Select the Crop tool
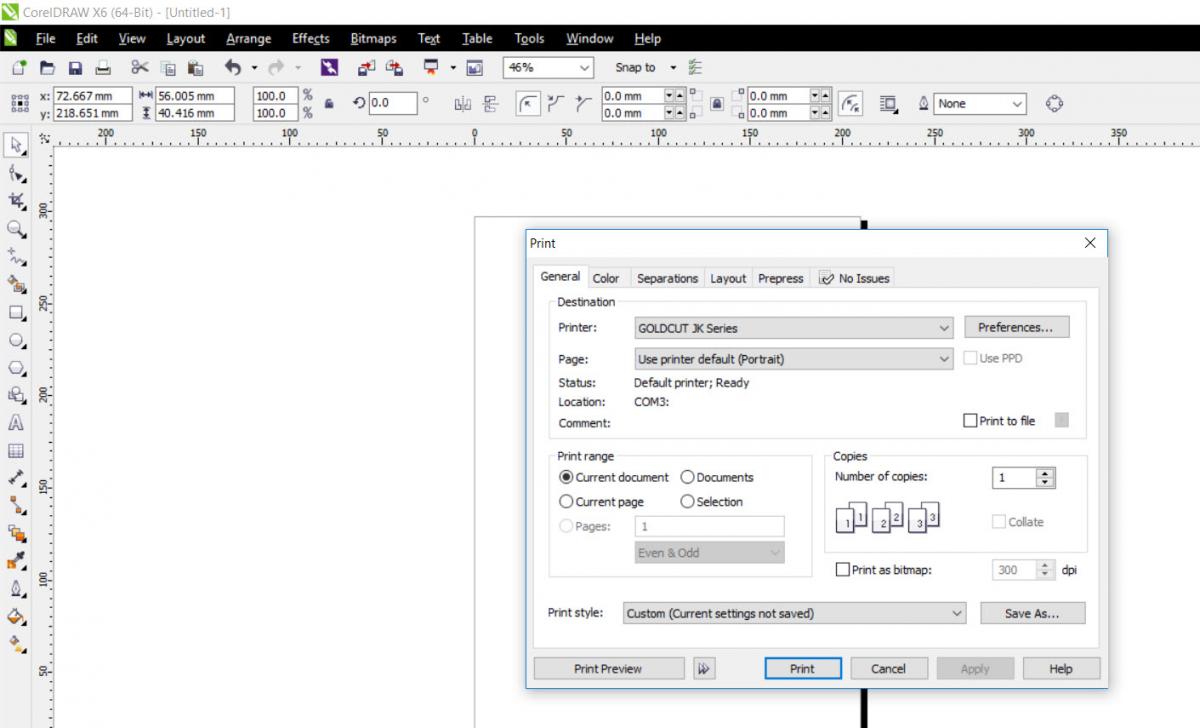This screenshot has height=728, width=1200. 16,201
